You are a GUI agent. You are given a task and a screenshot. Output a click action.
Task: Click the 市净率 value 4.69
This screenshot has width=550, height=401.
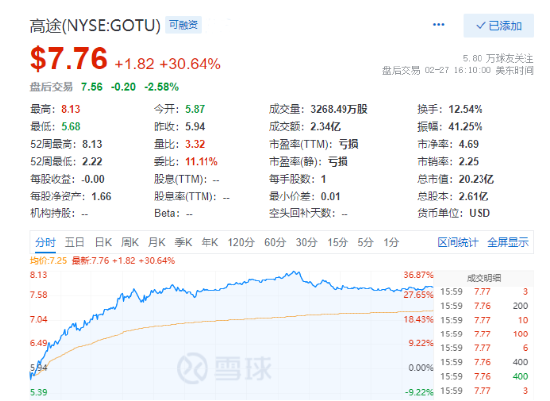(x=469, y=144)
